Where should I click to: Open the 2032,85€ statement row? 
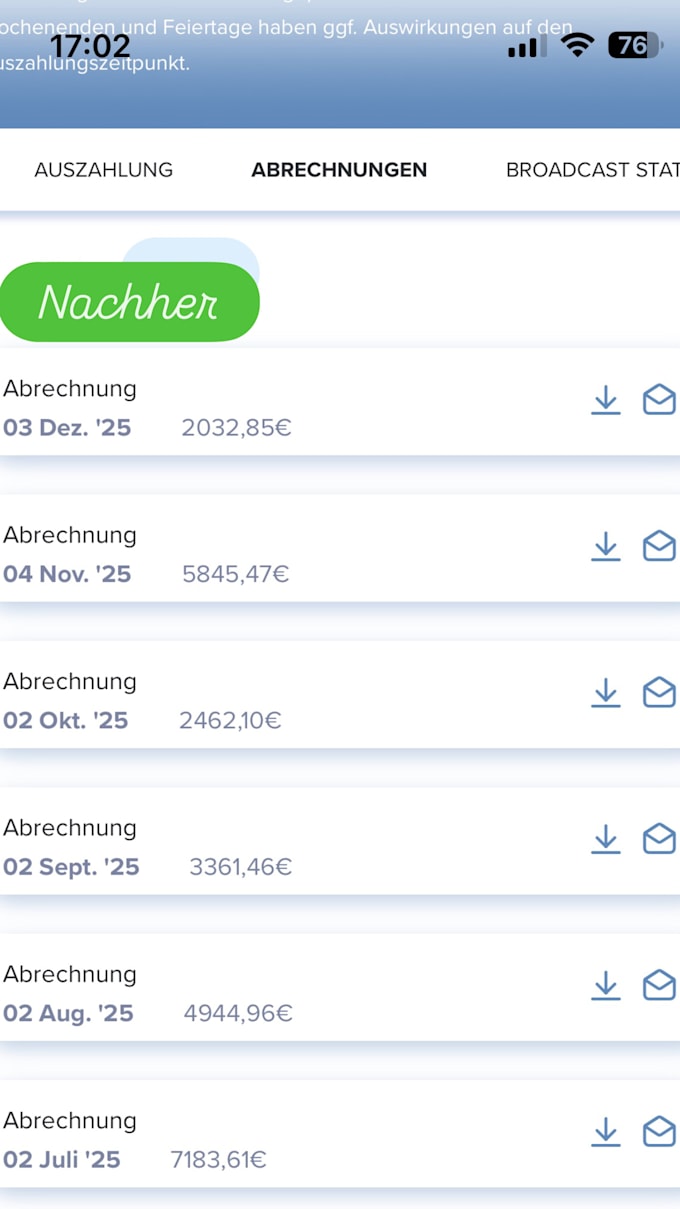(340, 402)
